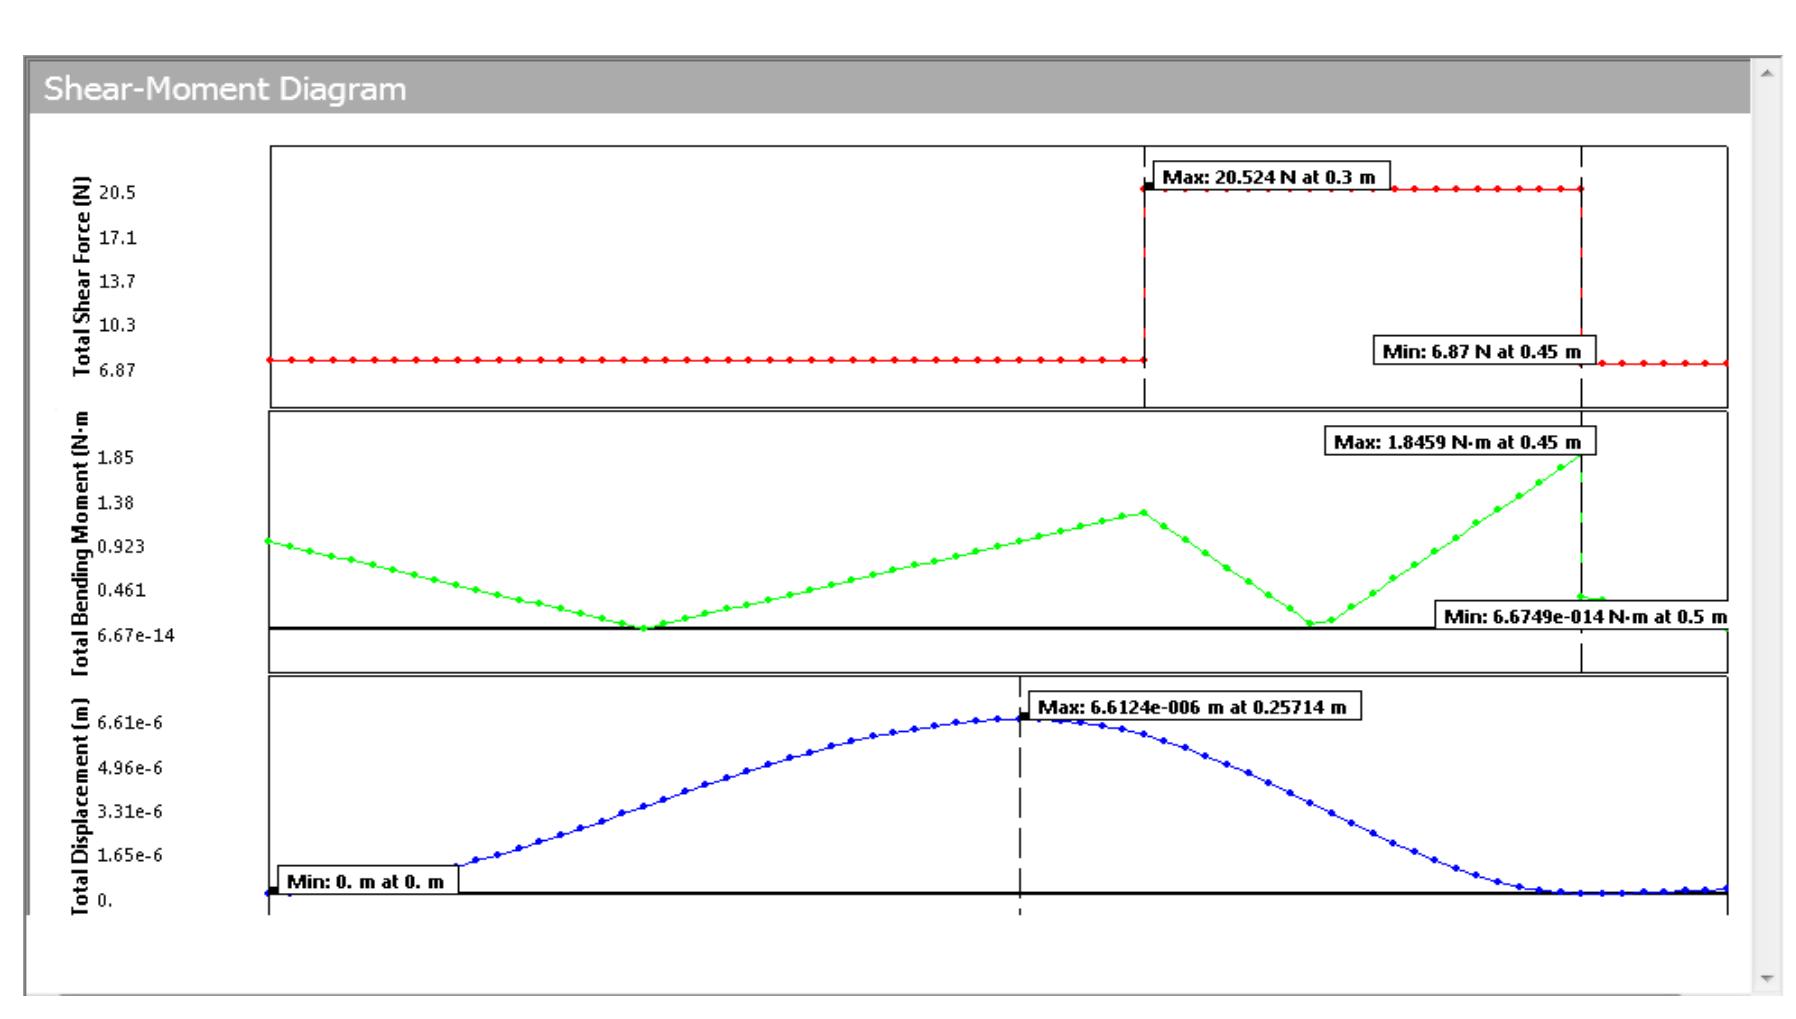The height and width of the screenshot is (1019, 1796).
Task: Select the Max: 6.6124e-006 m displacement annotation
Action: [x=1196, y=706]
